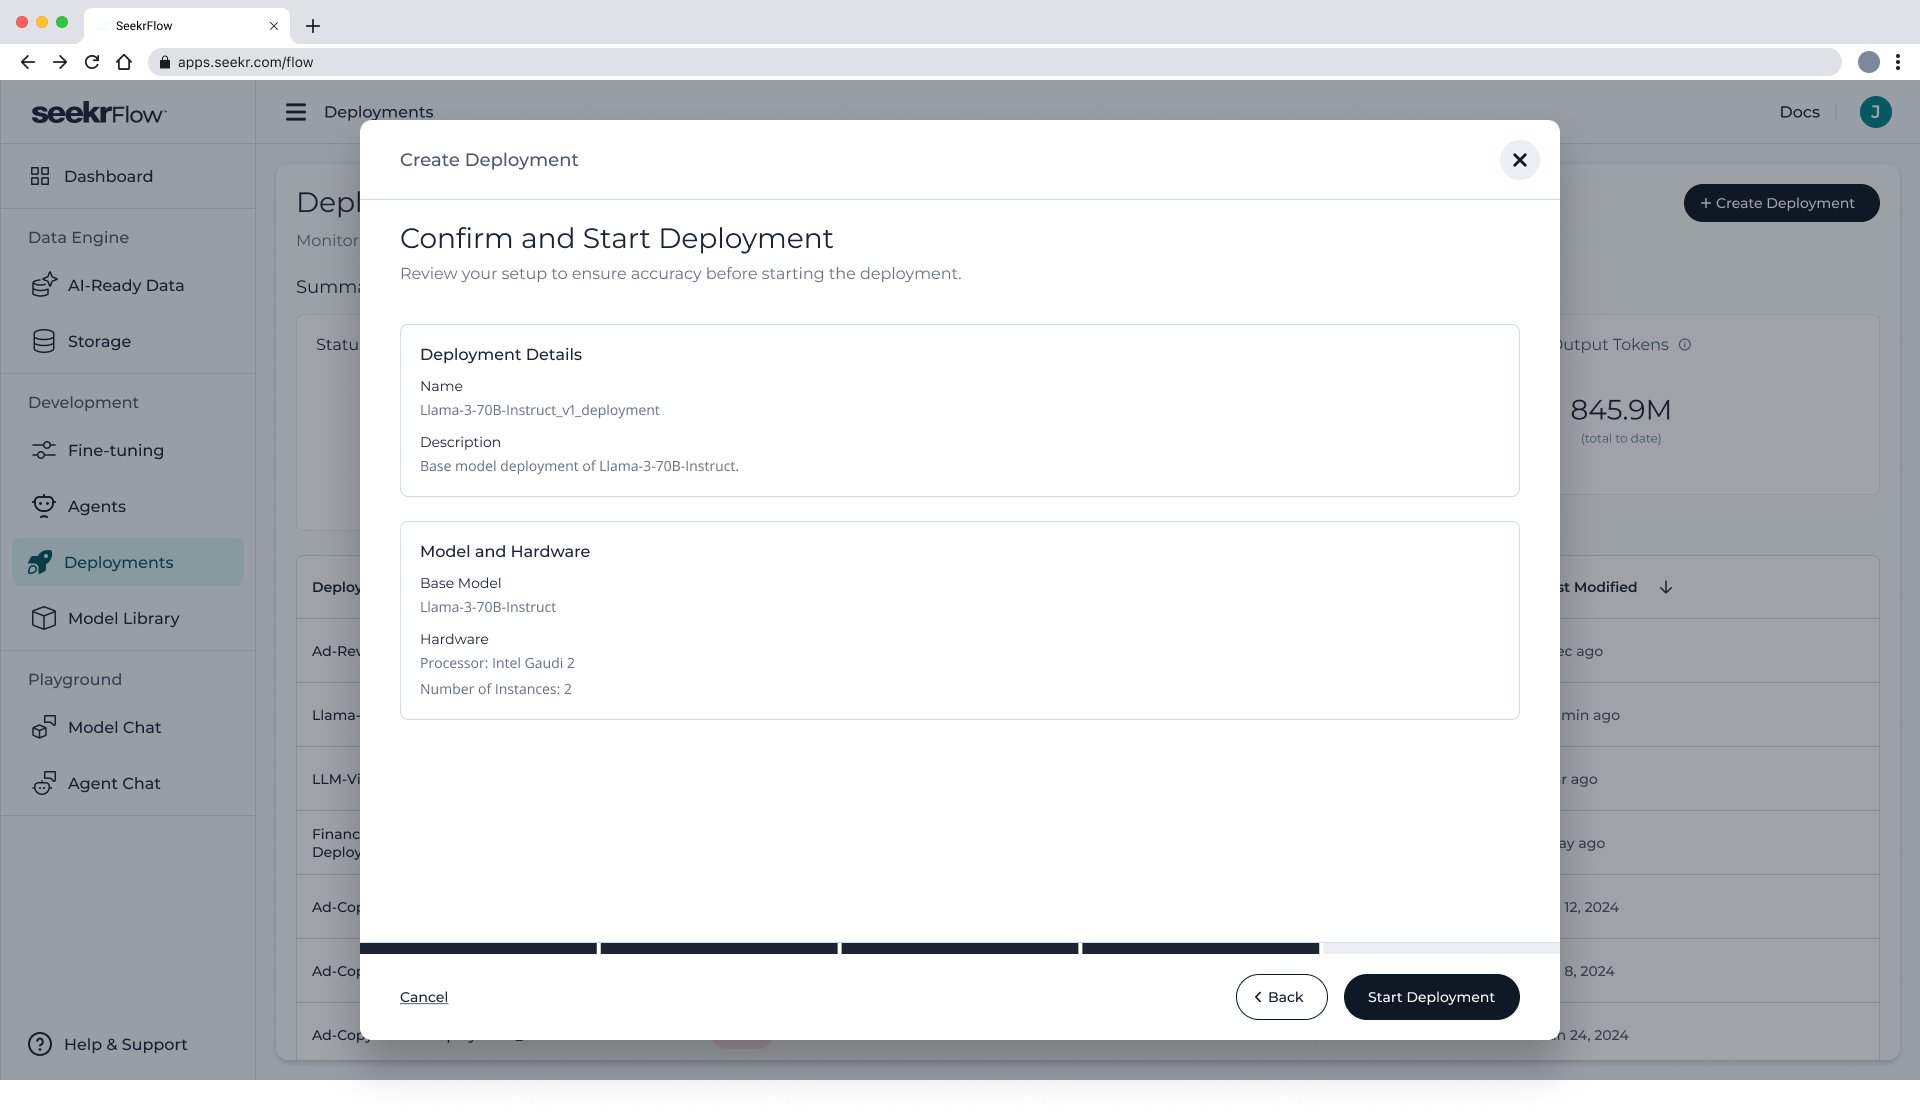The image size is (1920, 1115).
Task: Open Agent Chat playground
Action: (128, 783)
